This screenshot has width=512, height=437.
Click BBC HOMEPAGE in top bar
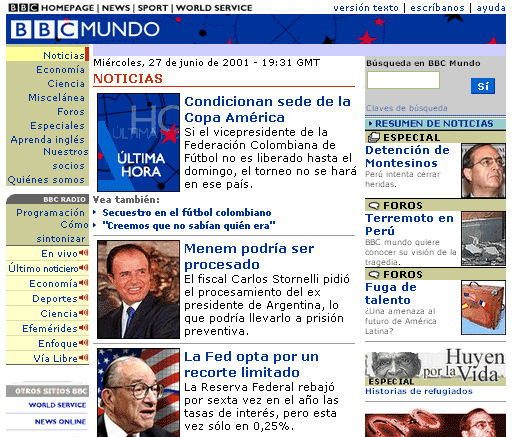pyautogui.click(x=51, y=8)
